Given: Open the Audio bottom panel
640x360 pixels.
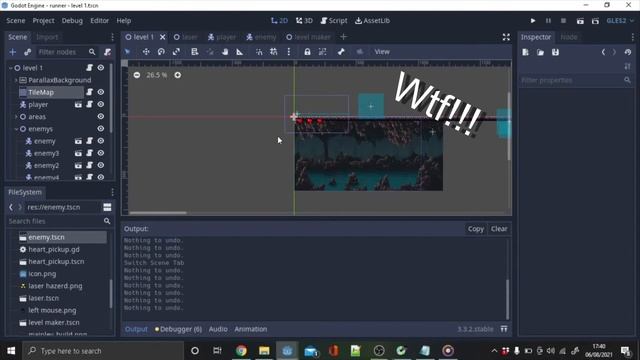Looking at the screenshot, I should (x=218, y=329).
